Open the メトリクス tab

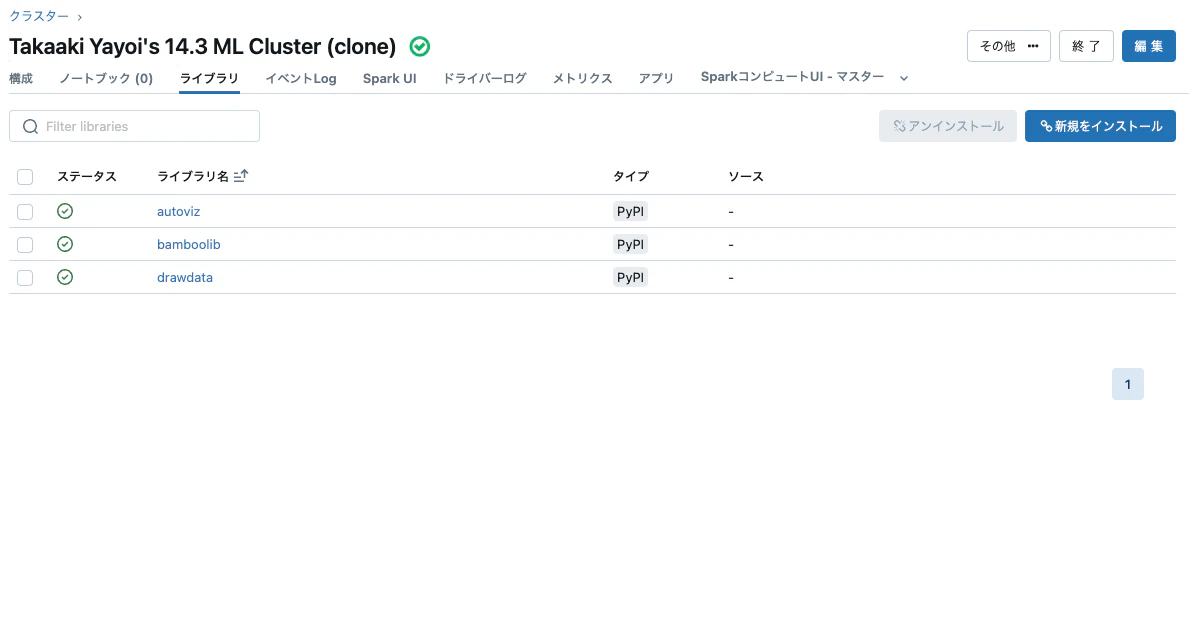(x=582, y=78)
